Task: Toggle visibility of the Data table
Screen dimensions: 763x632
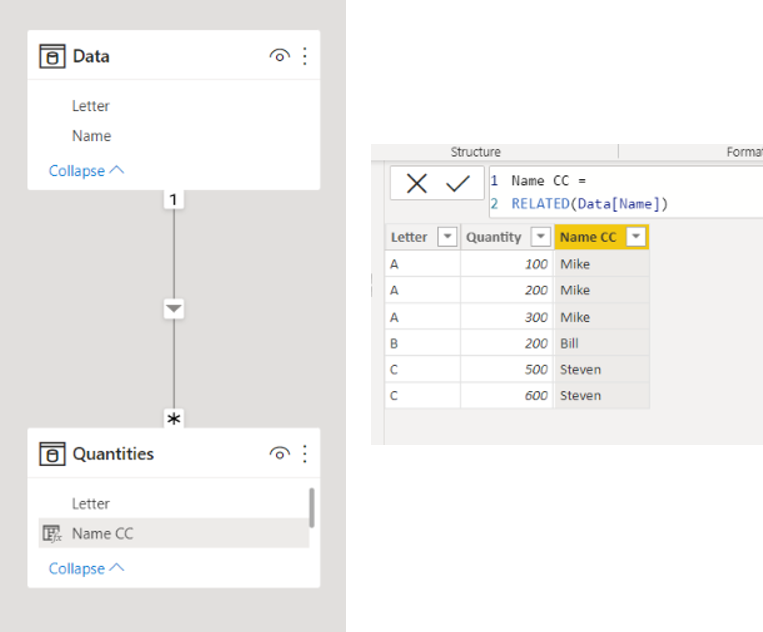Action: point(279,56)
